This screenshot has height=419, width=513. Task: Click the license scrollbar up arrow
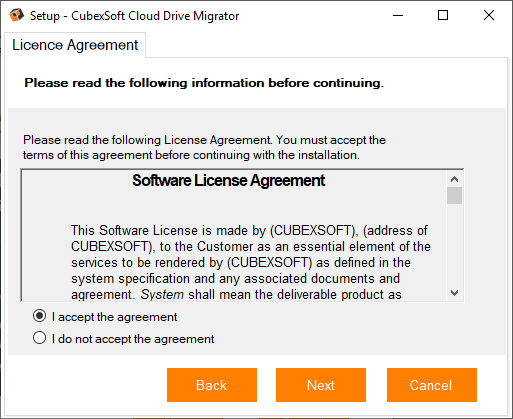454,179
